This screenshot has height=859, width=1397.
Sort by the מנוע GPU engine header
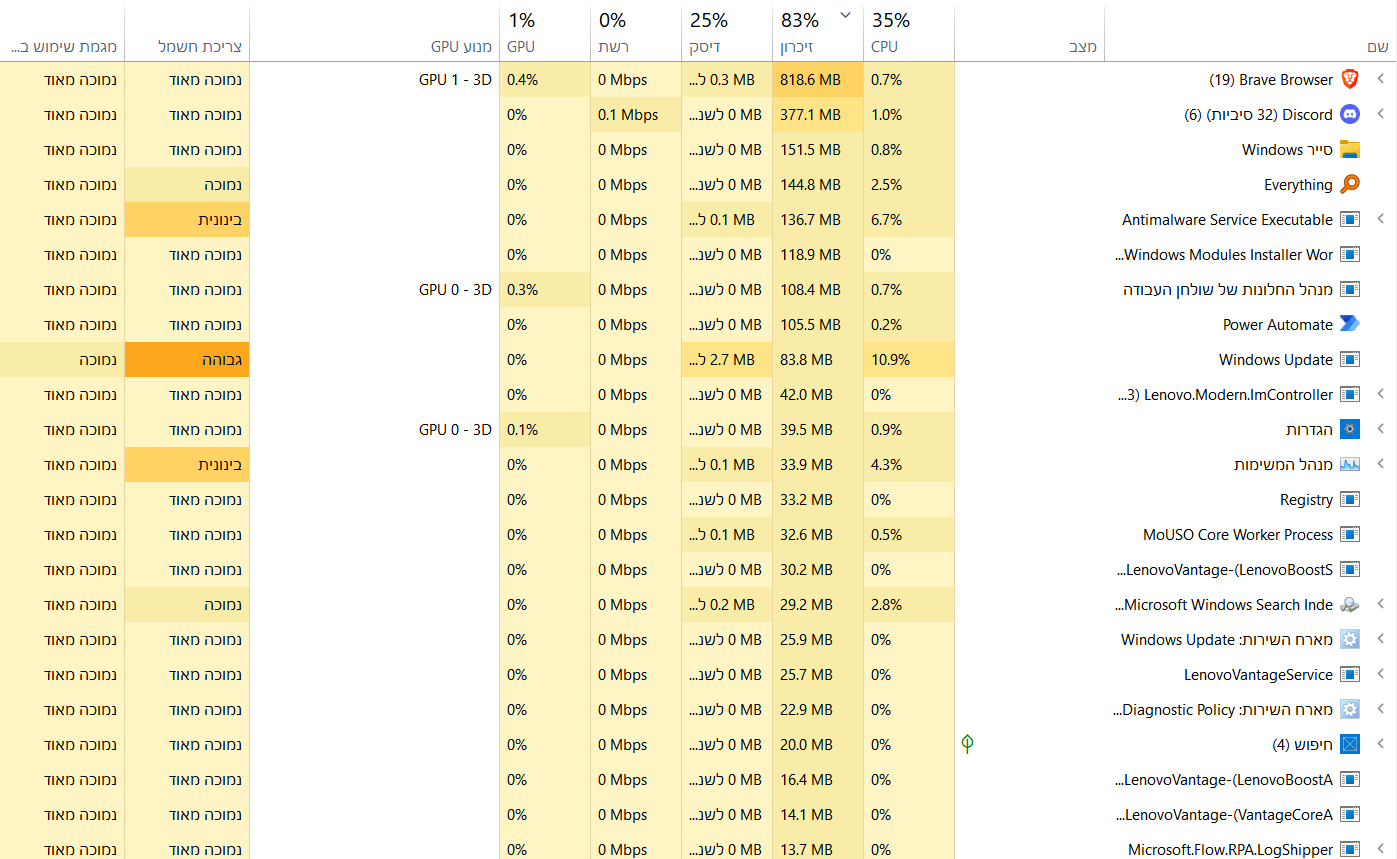[375, 33]
